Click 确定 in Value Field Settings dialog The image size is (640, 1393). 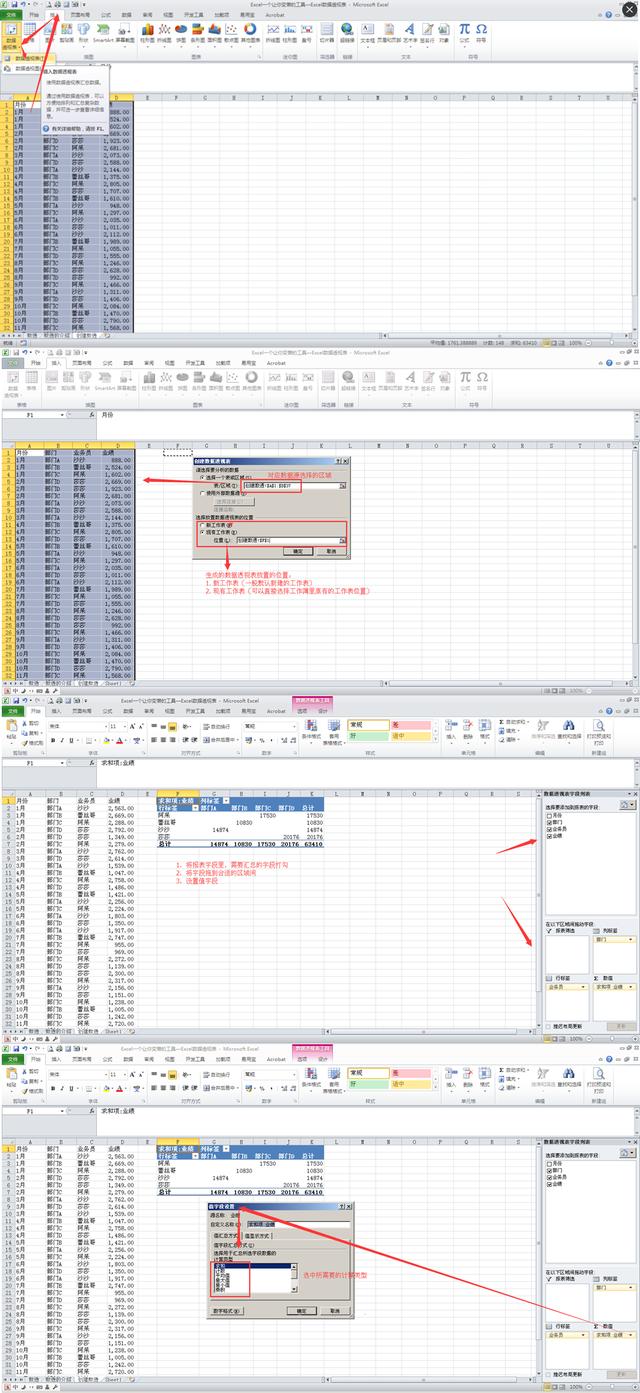point(301,1311)
